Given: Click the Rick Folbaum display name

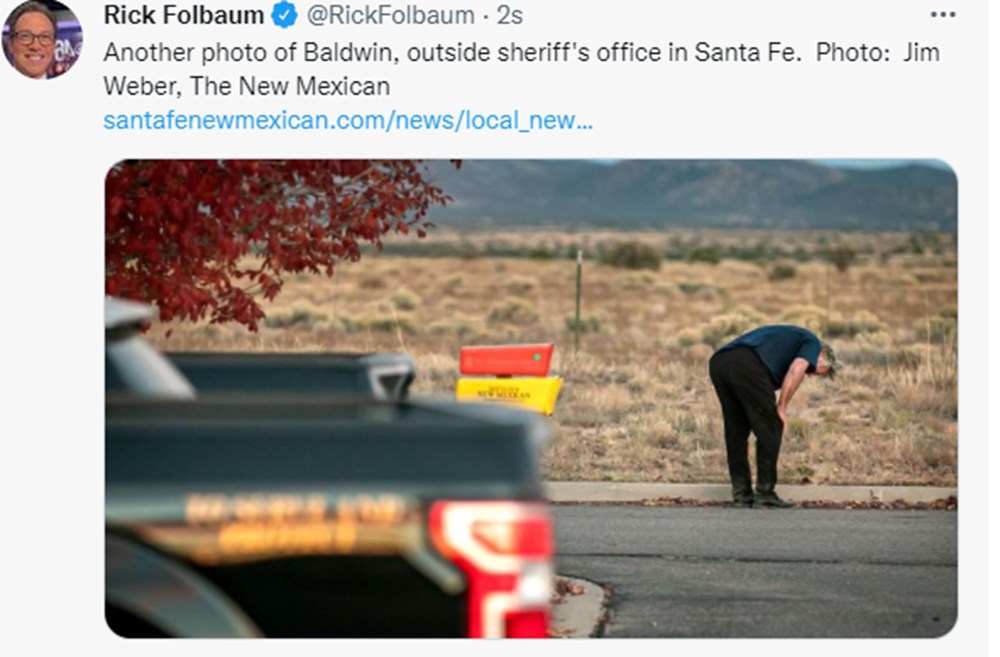Looking at the screenshot, I should pyautogui.click(x=184, y=15).
